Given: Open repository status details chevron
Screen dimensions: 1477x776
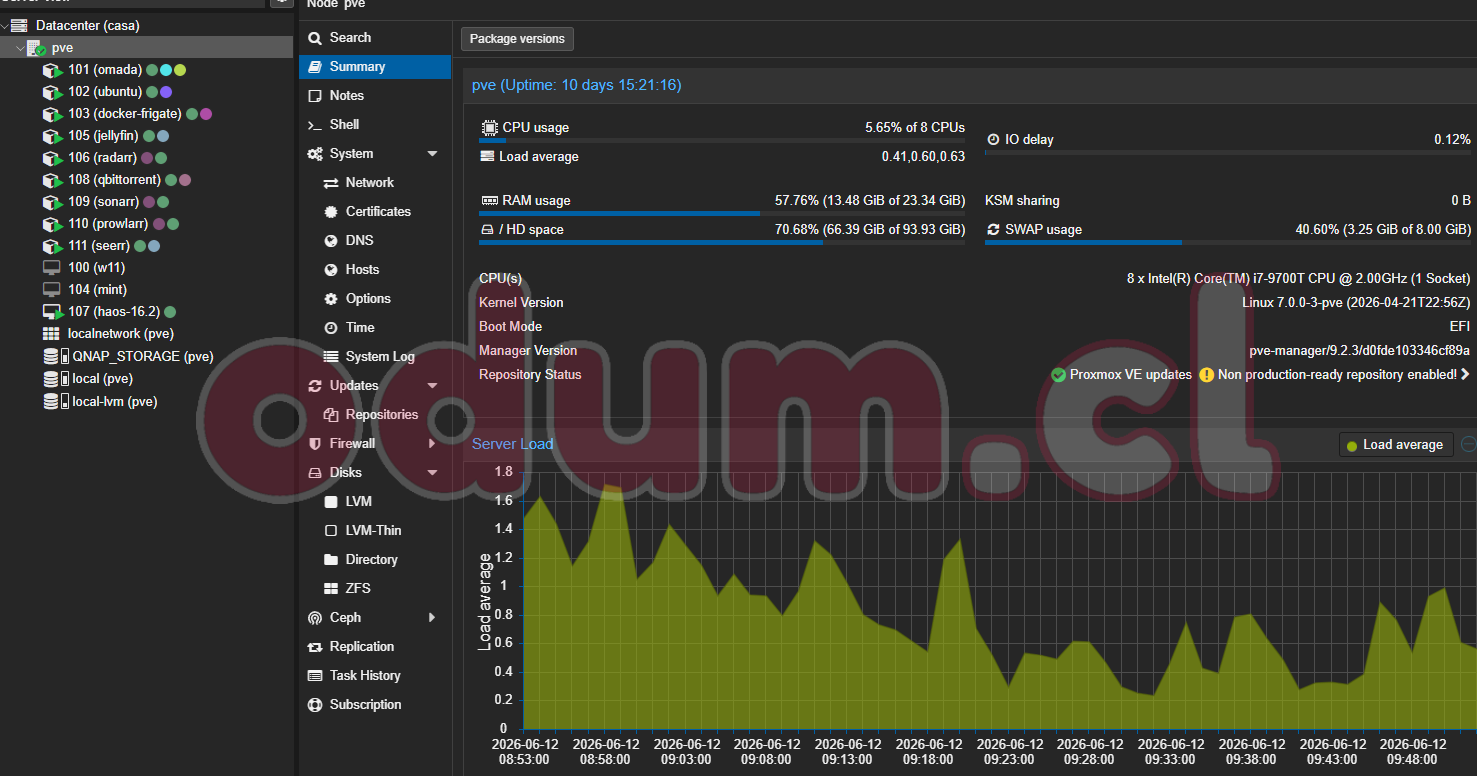Looking at the screenshot, I should 1465,375.
